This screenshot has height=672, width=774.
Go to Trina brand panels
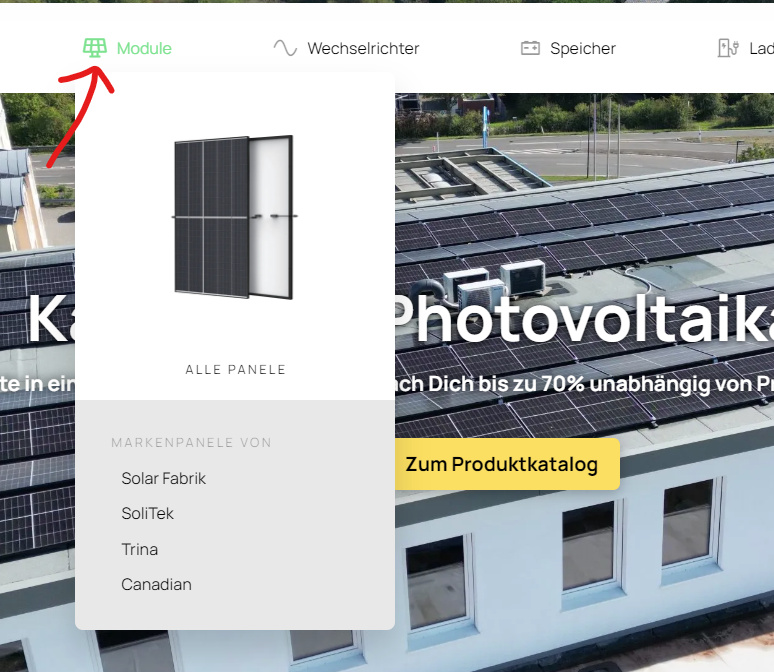click(140, 549)
